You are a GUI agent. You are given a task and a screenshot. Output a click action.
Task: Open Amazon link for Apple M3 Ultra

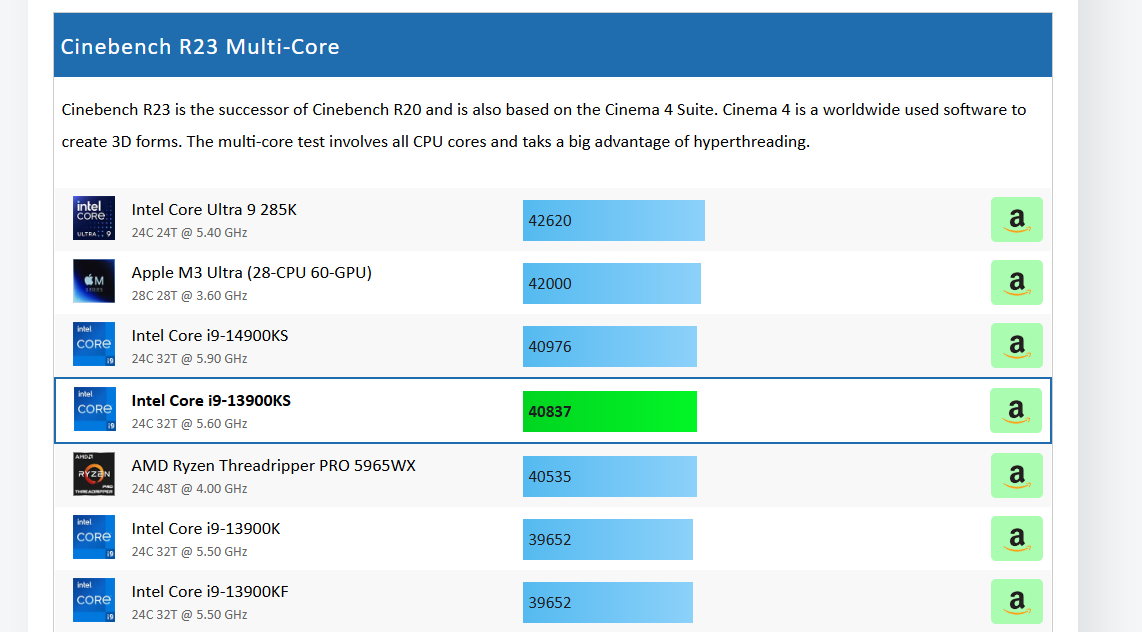1017,283
